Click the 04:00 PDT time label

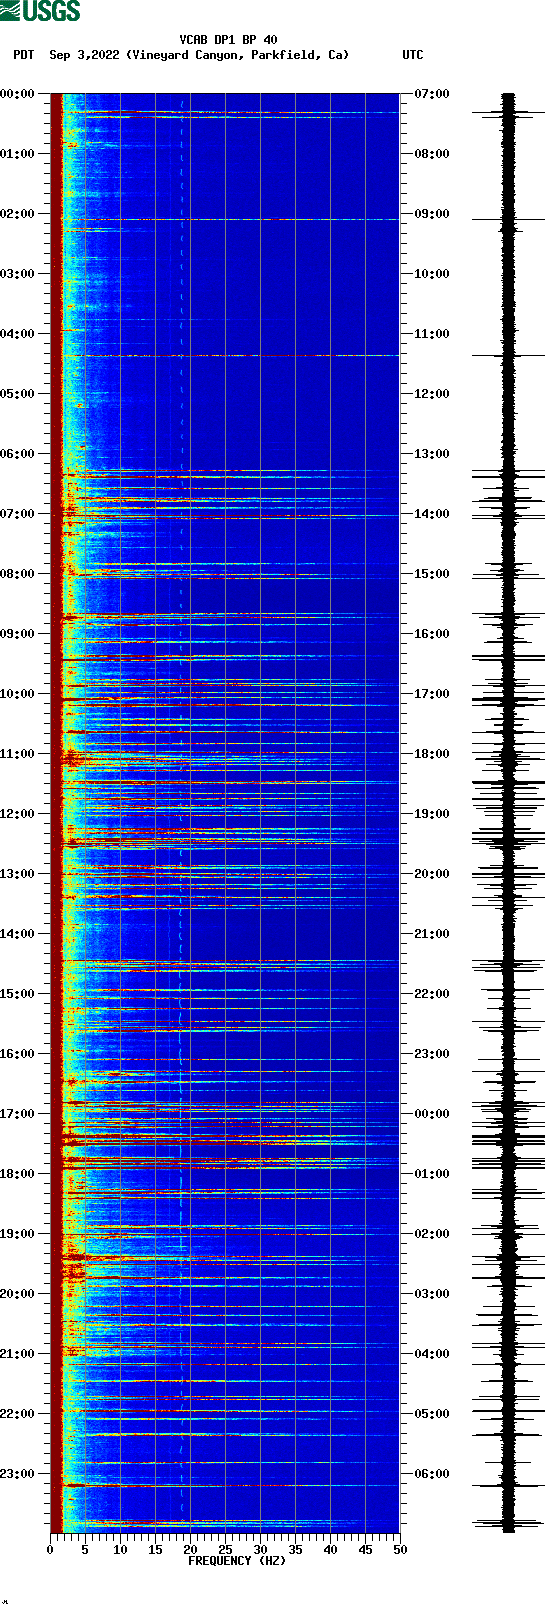pos(18,334)
